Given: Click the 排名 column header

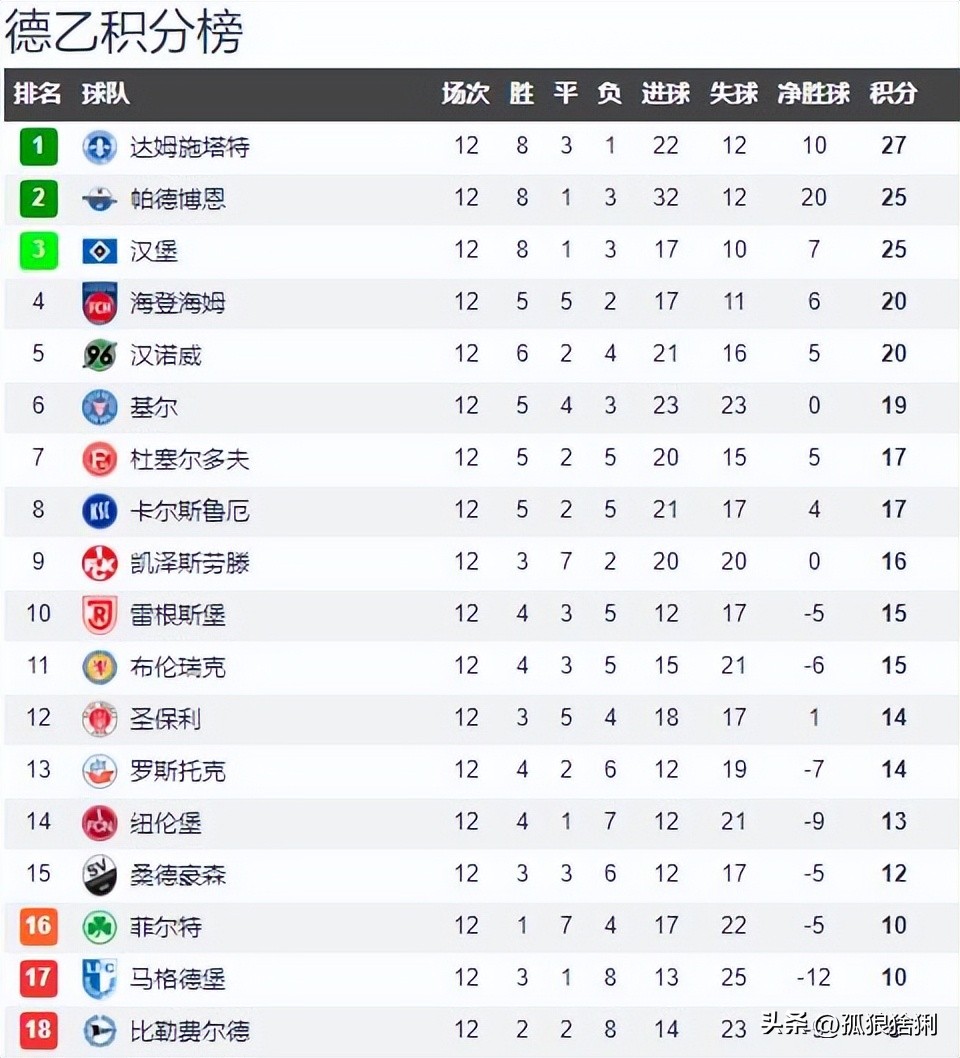Looking at the screenshot, I should (38, 94).
